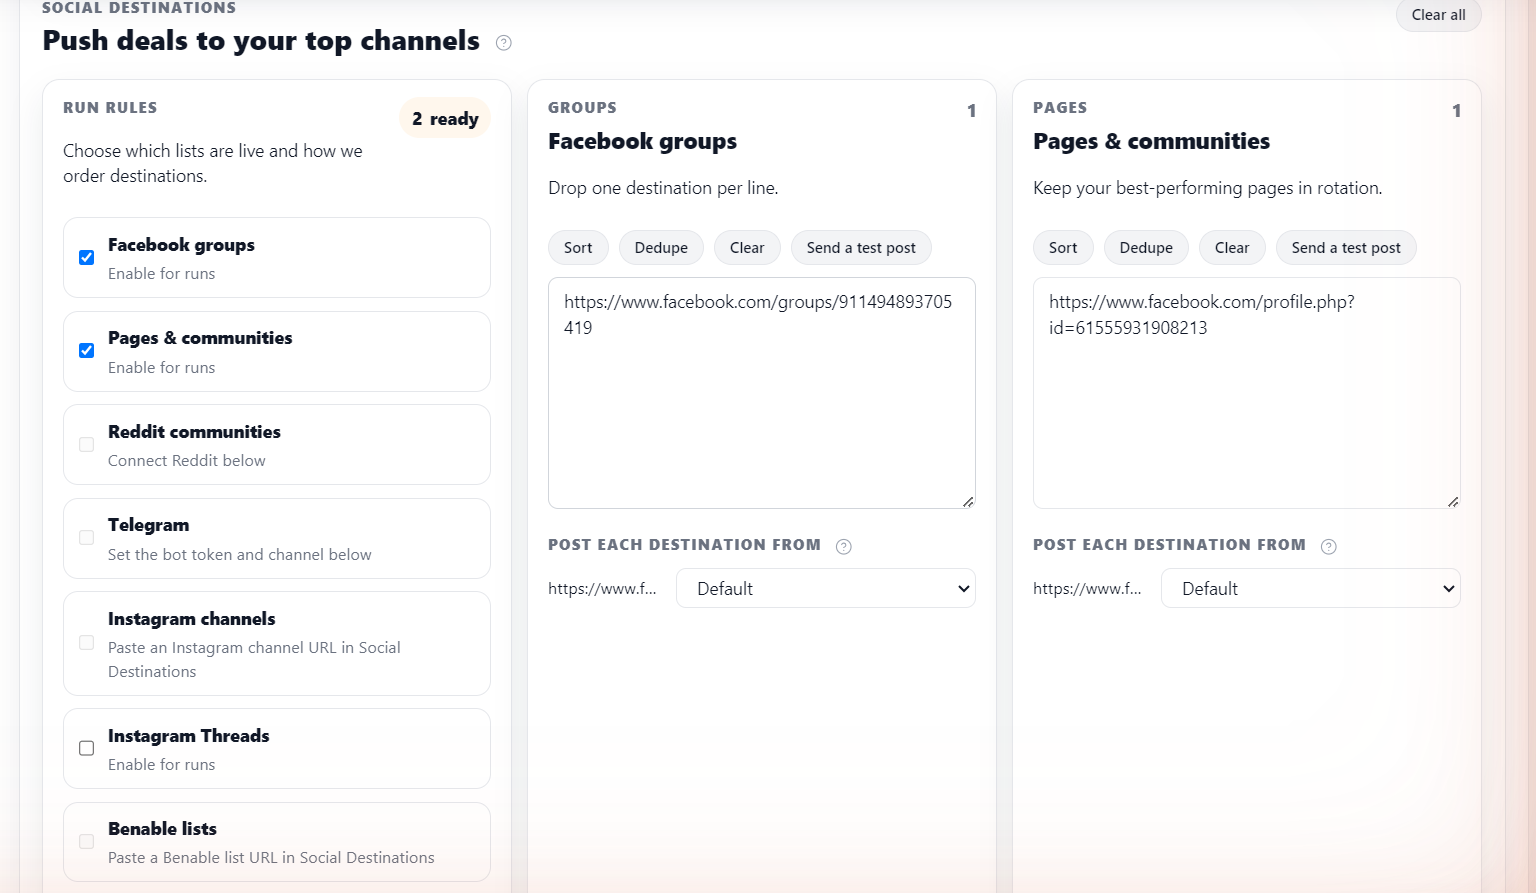Open help icon beside Push deals heading

(504, 42)
